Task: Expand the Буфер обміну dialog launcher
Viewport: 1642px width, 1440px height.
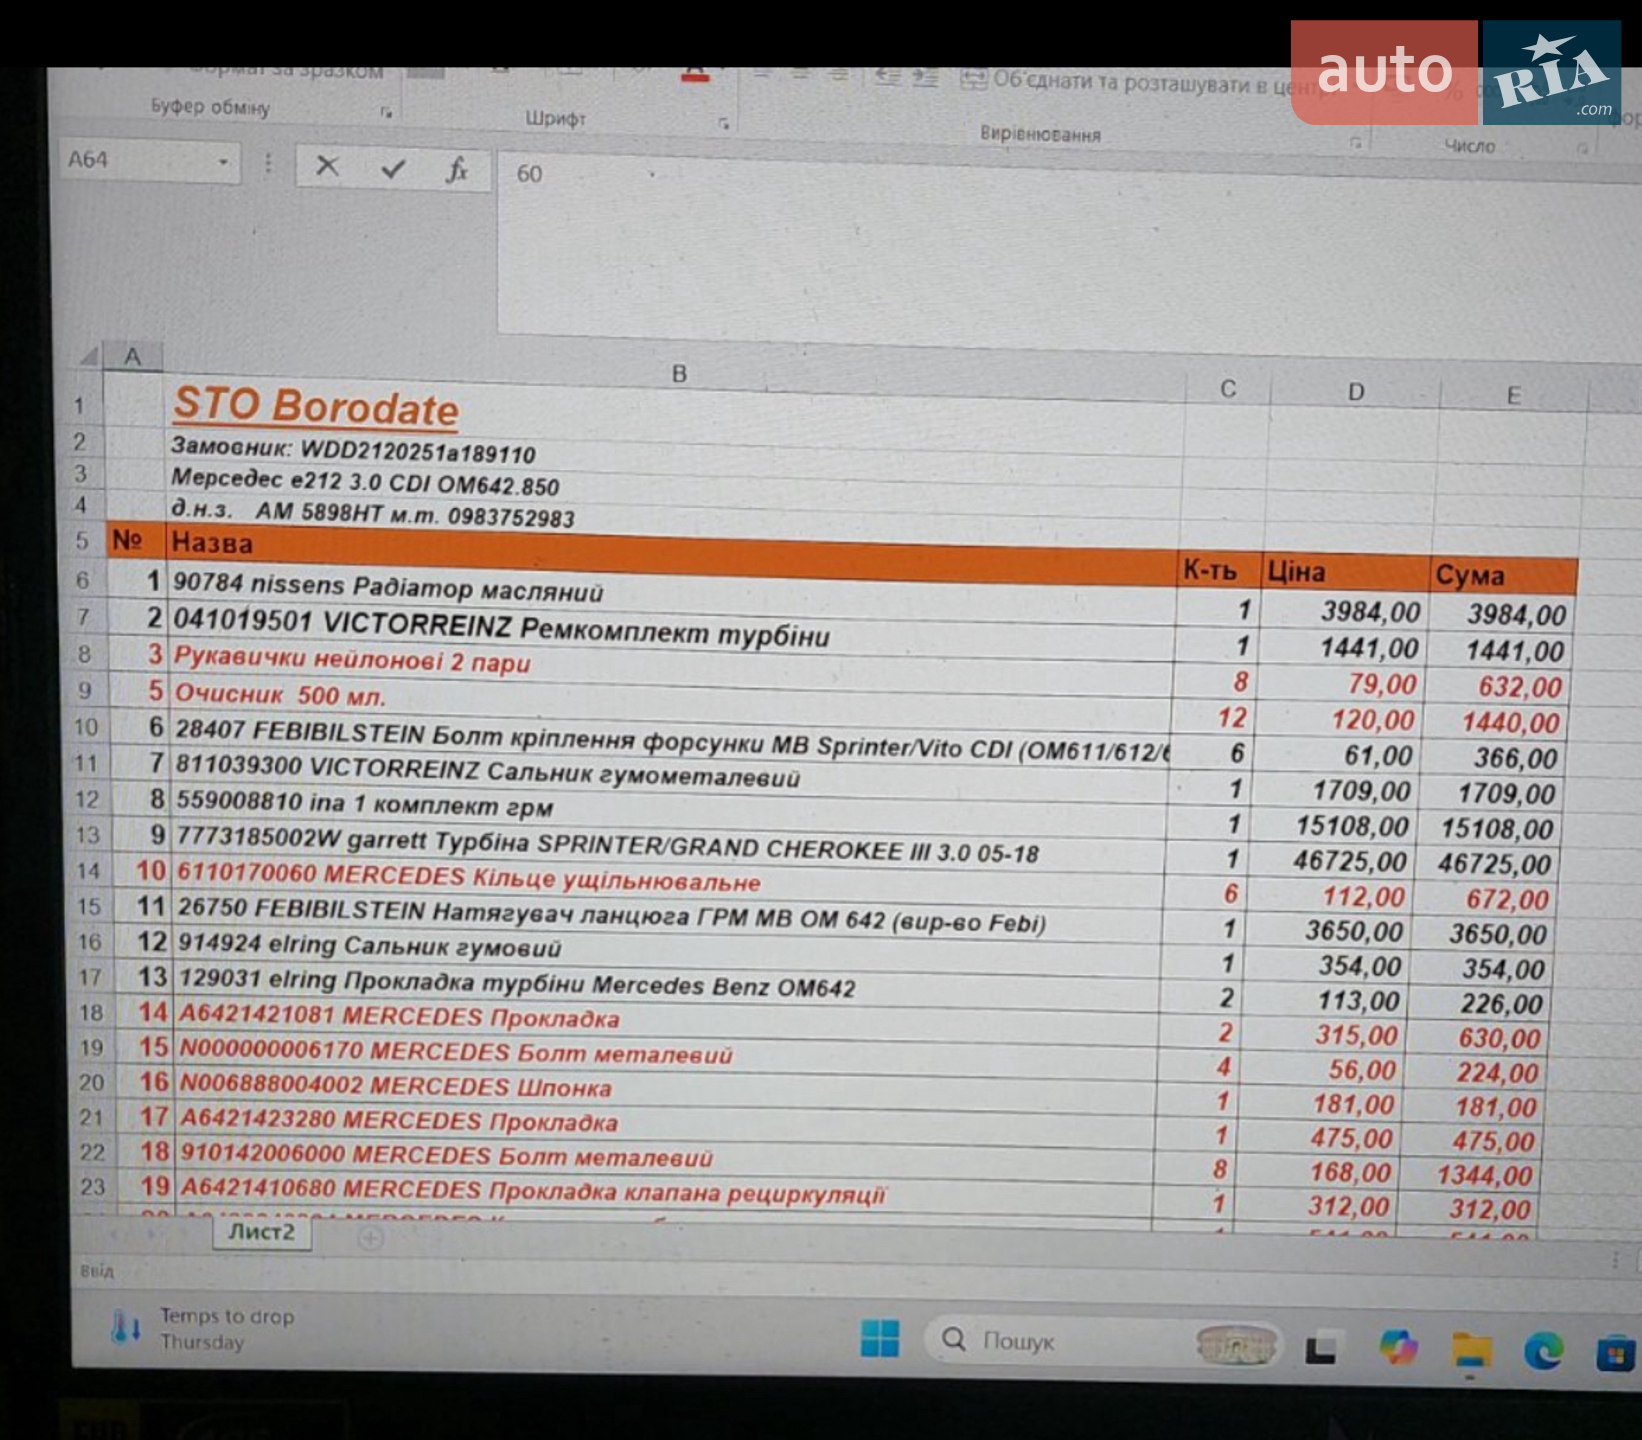Action: click(386, 112)
